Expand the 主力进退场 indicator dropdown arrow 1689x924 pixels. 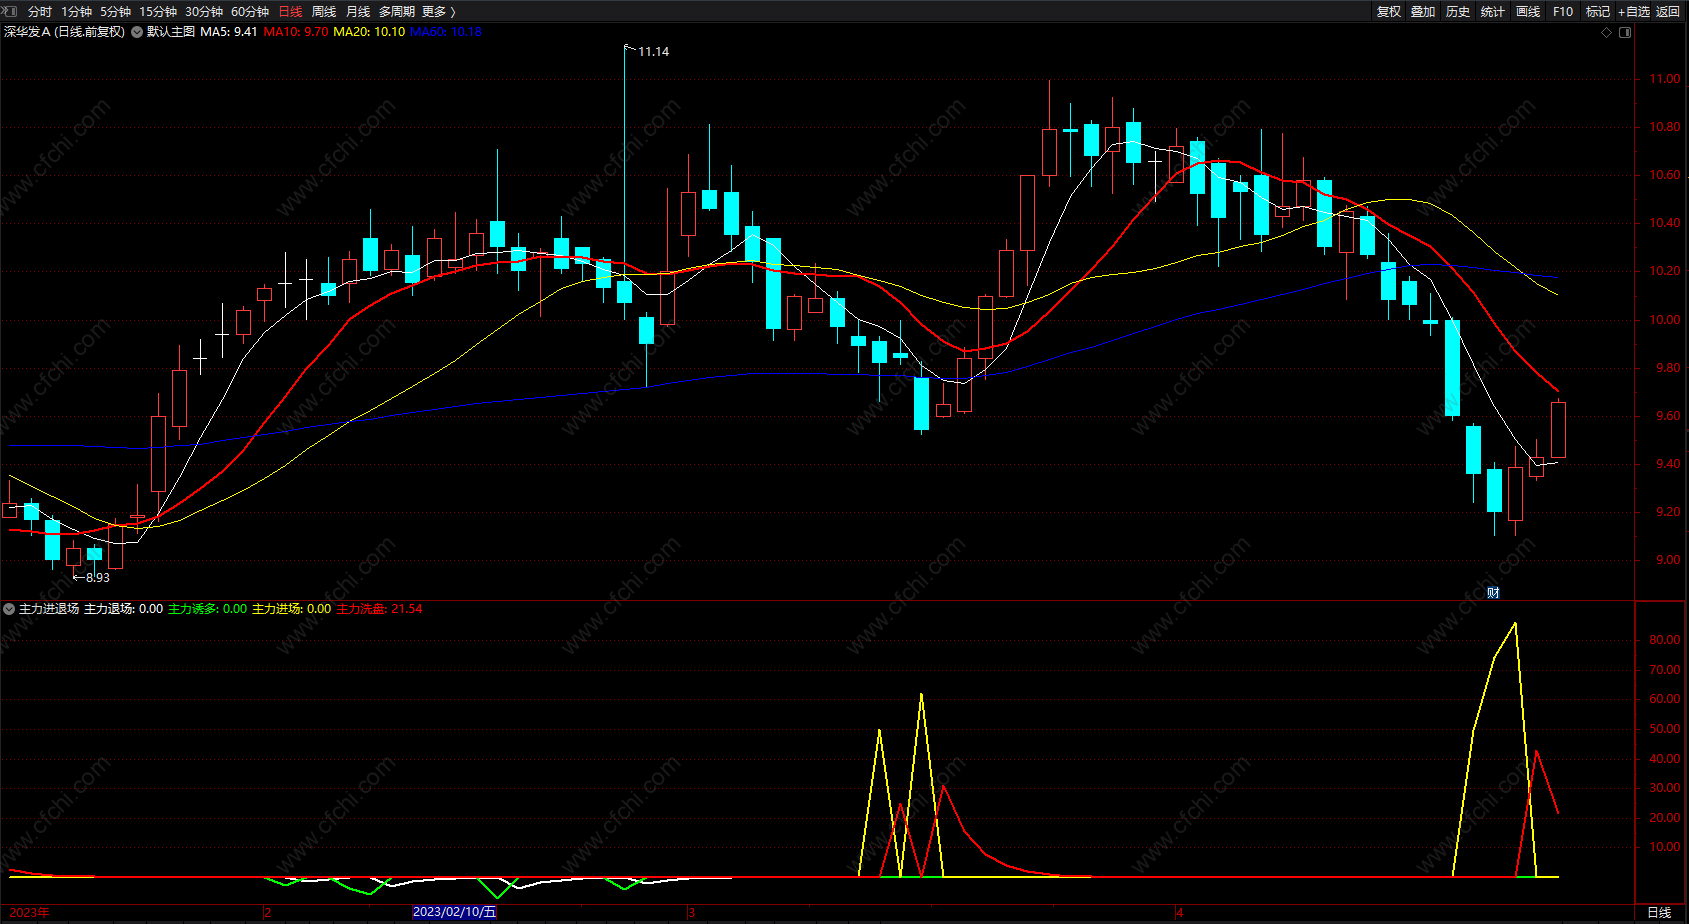[x=9, y=609]
